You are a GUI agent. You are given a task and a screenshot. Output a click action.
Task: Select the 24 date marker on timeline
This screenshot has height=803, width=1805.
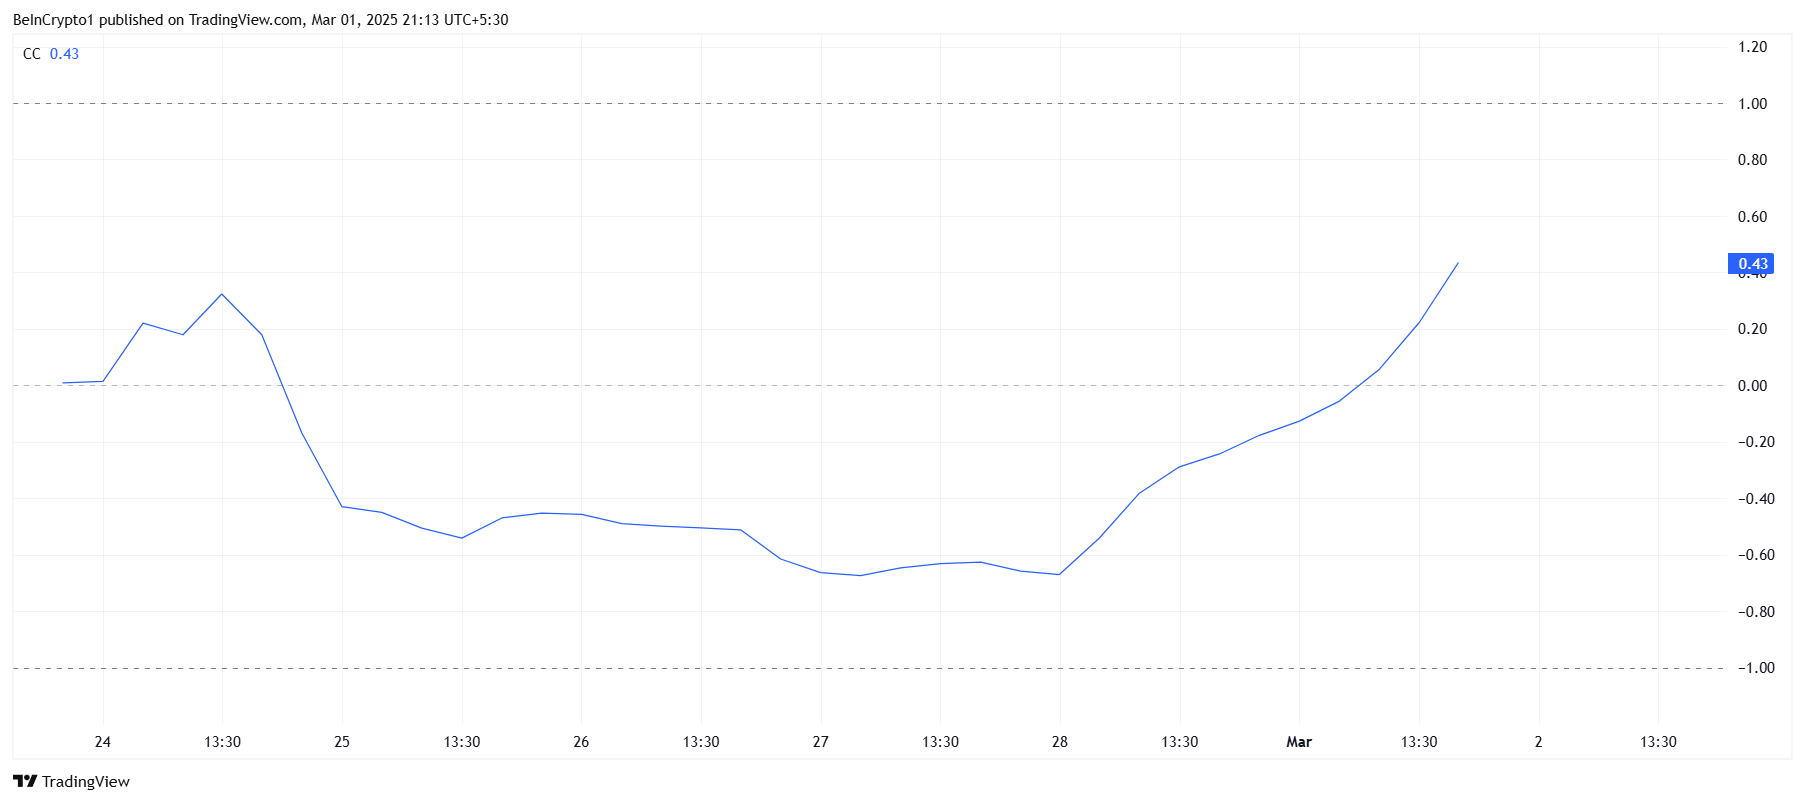[102, 742]
